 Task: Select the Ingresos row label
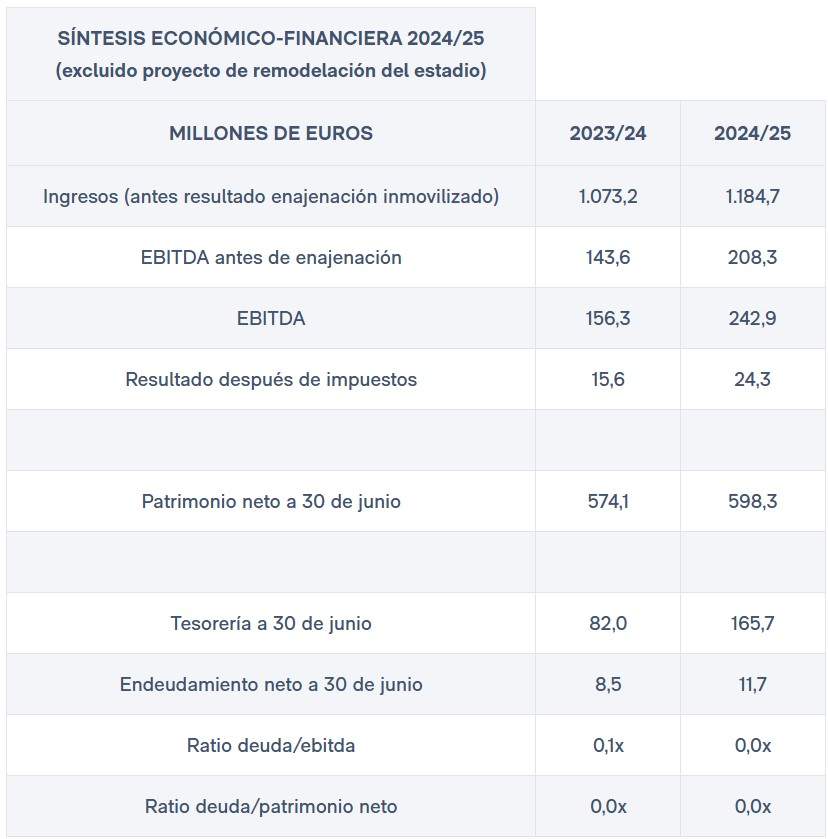[271, 196]
